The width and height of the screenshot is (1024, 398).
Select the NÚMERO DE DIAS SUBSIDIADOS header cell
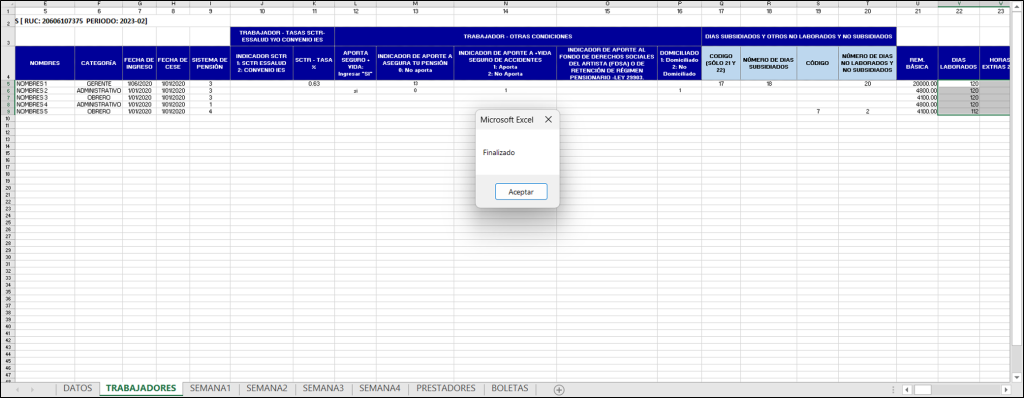(769, 63)
